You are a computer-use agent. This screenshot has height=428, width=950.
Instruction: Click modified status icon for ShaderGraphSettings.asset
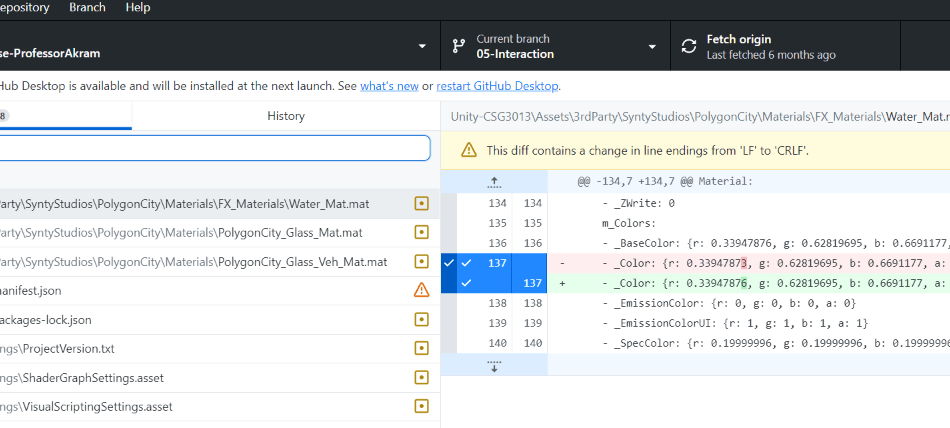(421, 378)
